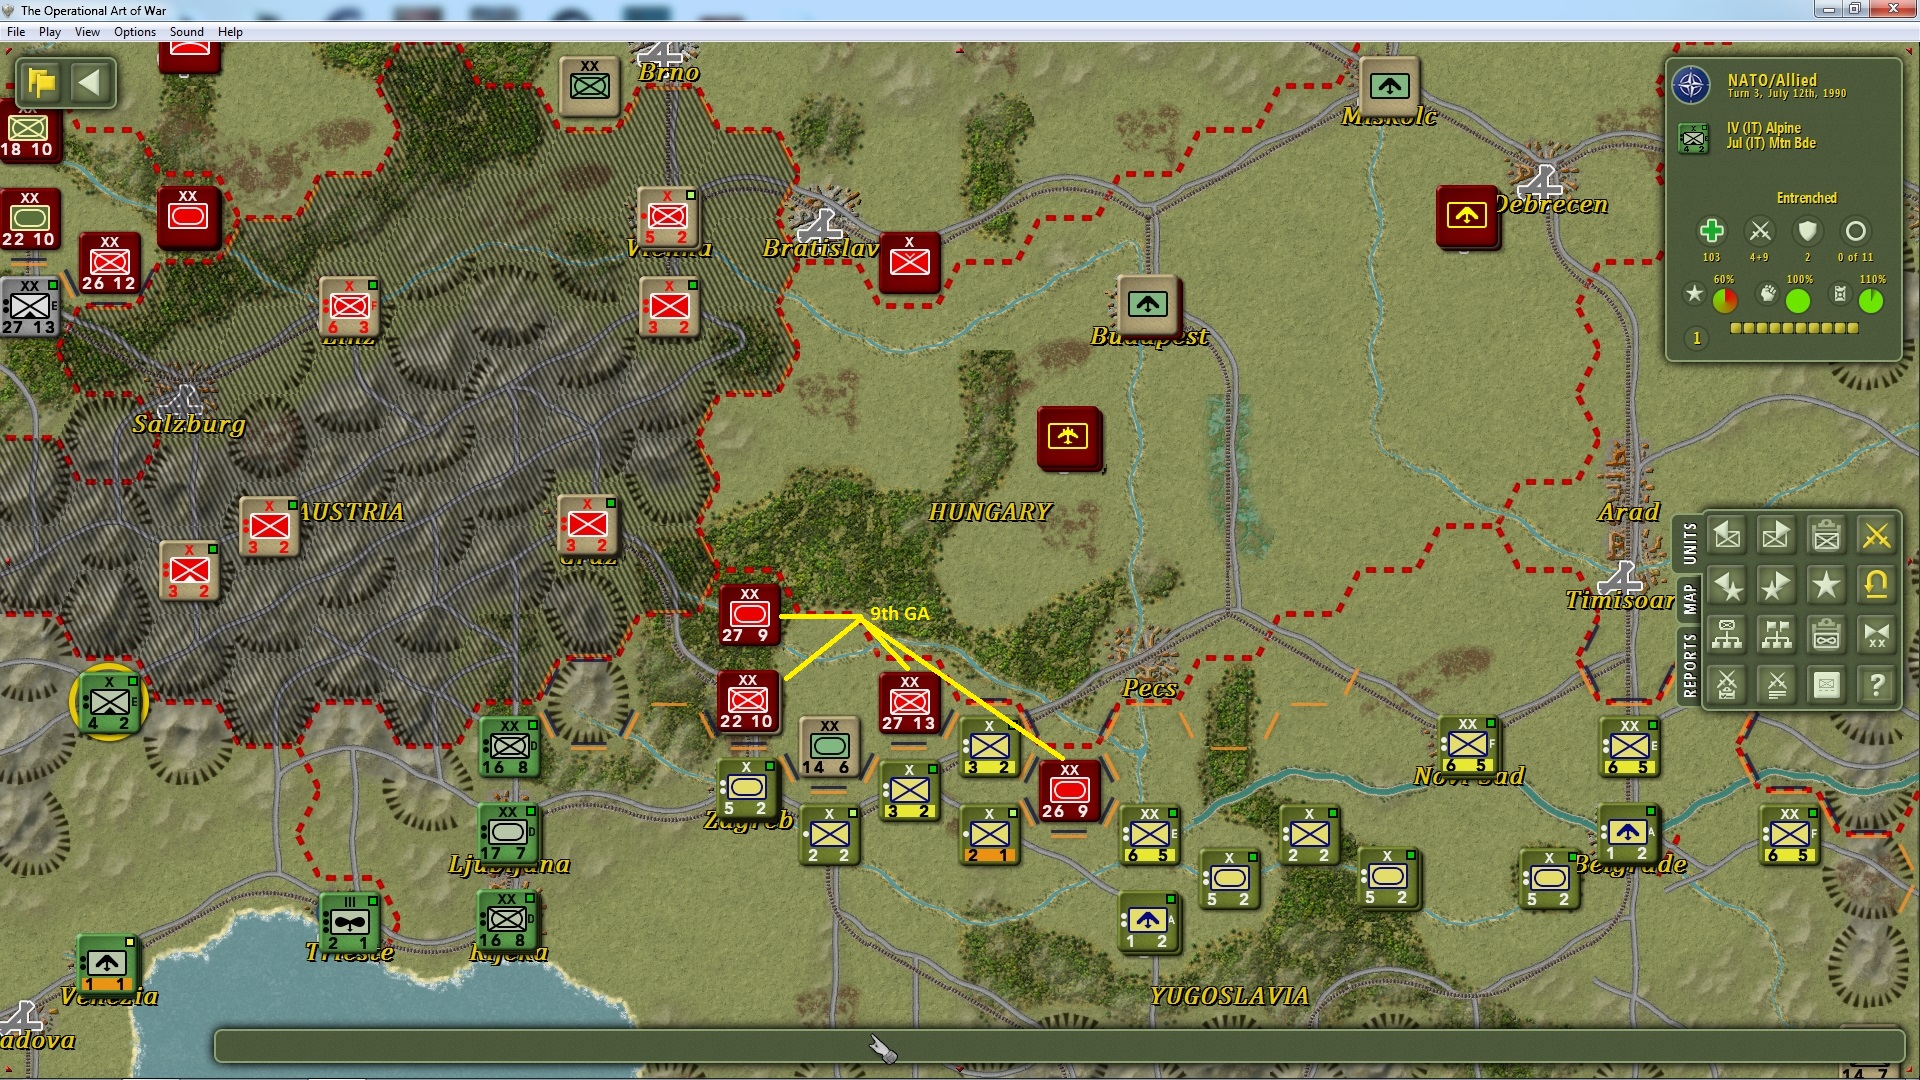Switch to the UNITS tab
The height and width of the screenshot is (1080, 1920).
click(x=1689, y=543)
